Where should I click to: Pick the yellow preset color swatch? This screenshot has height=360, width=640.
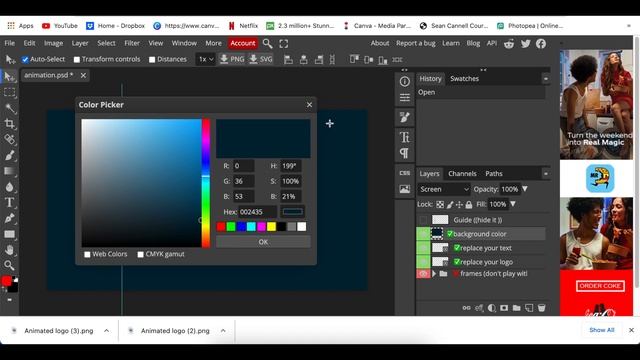271,227
